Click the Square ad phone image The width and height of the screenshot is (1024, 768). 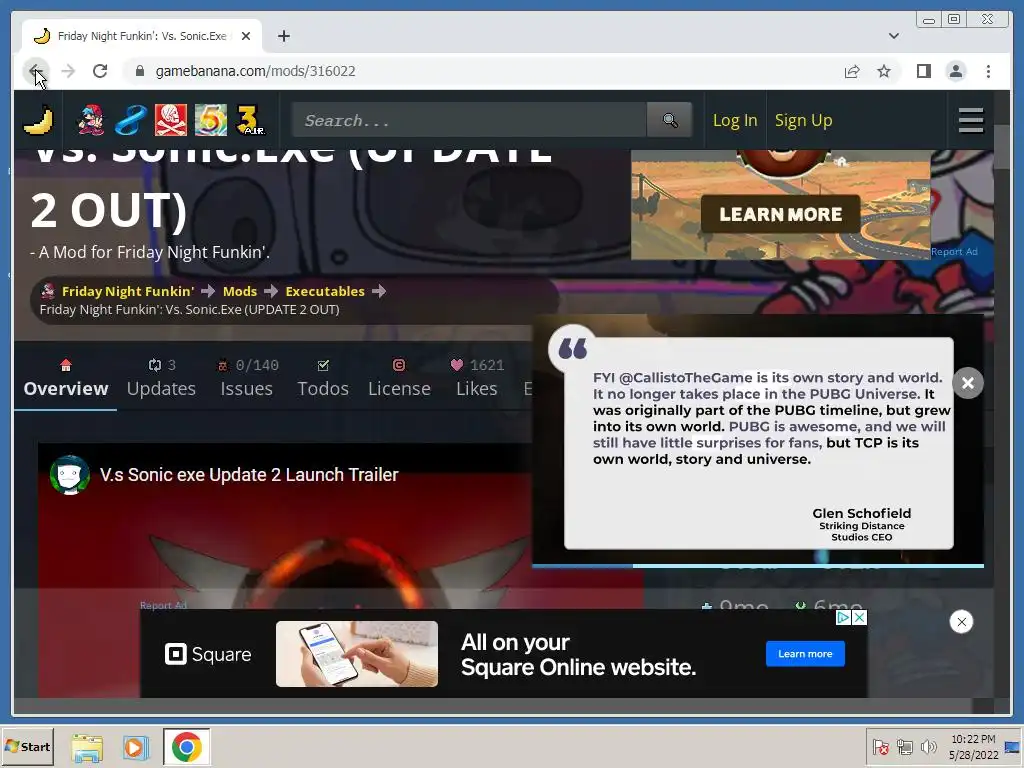pyautogui.click(x=357, y=654)
